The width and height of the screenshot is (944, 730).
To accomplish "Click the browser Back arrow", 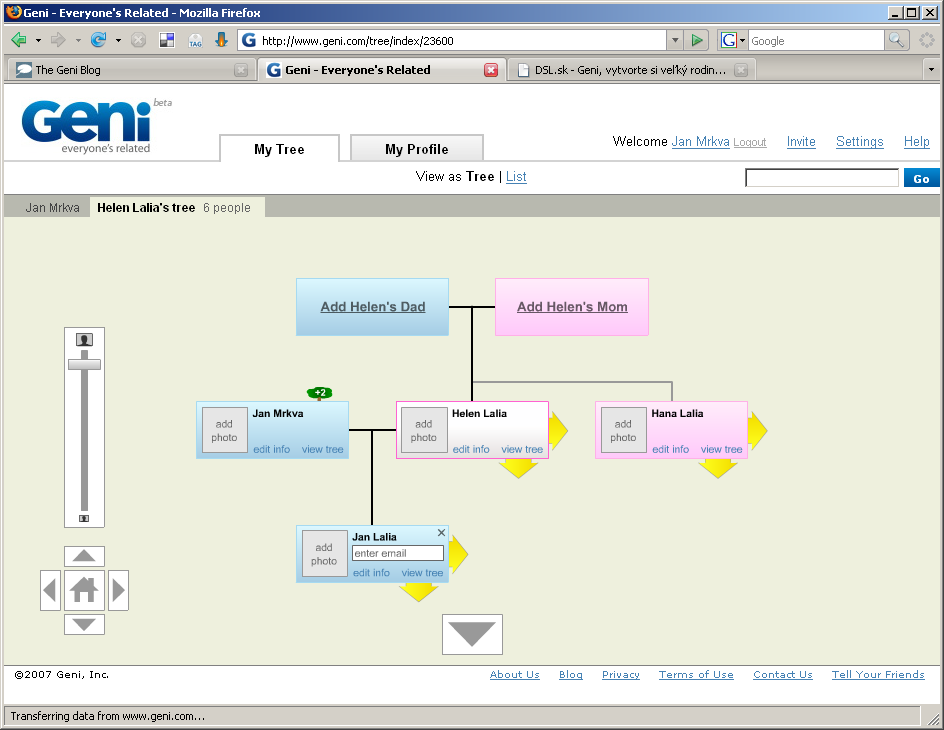I will pos(19,40).
